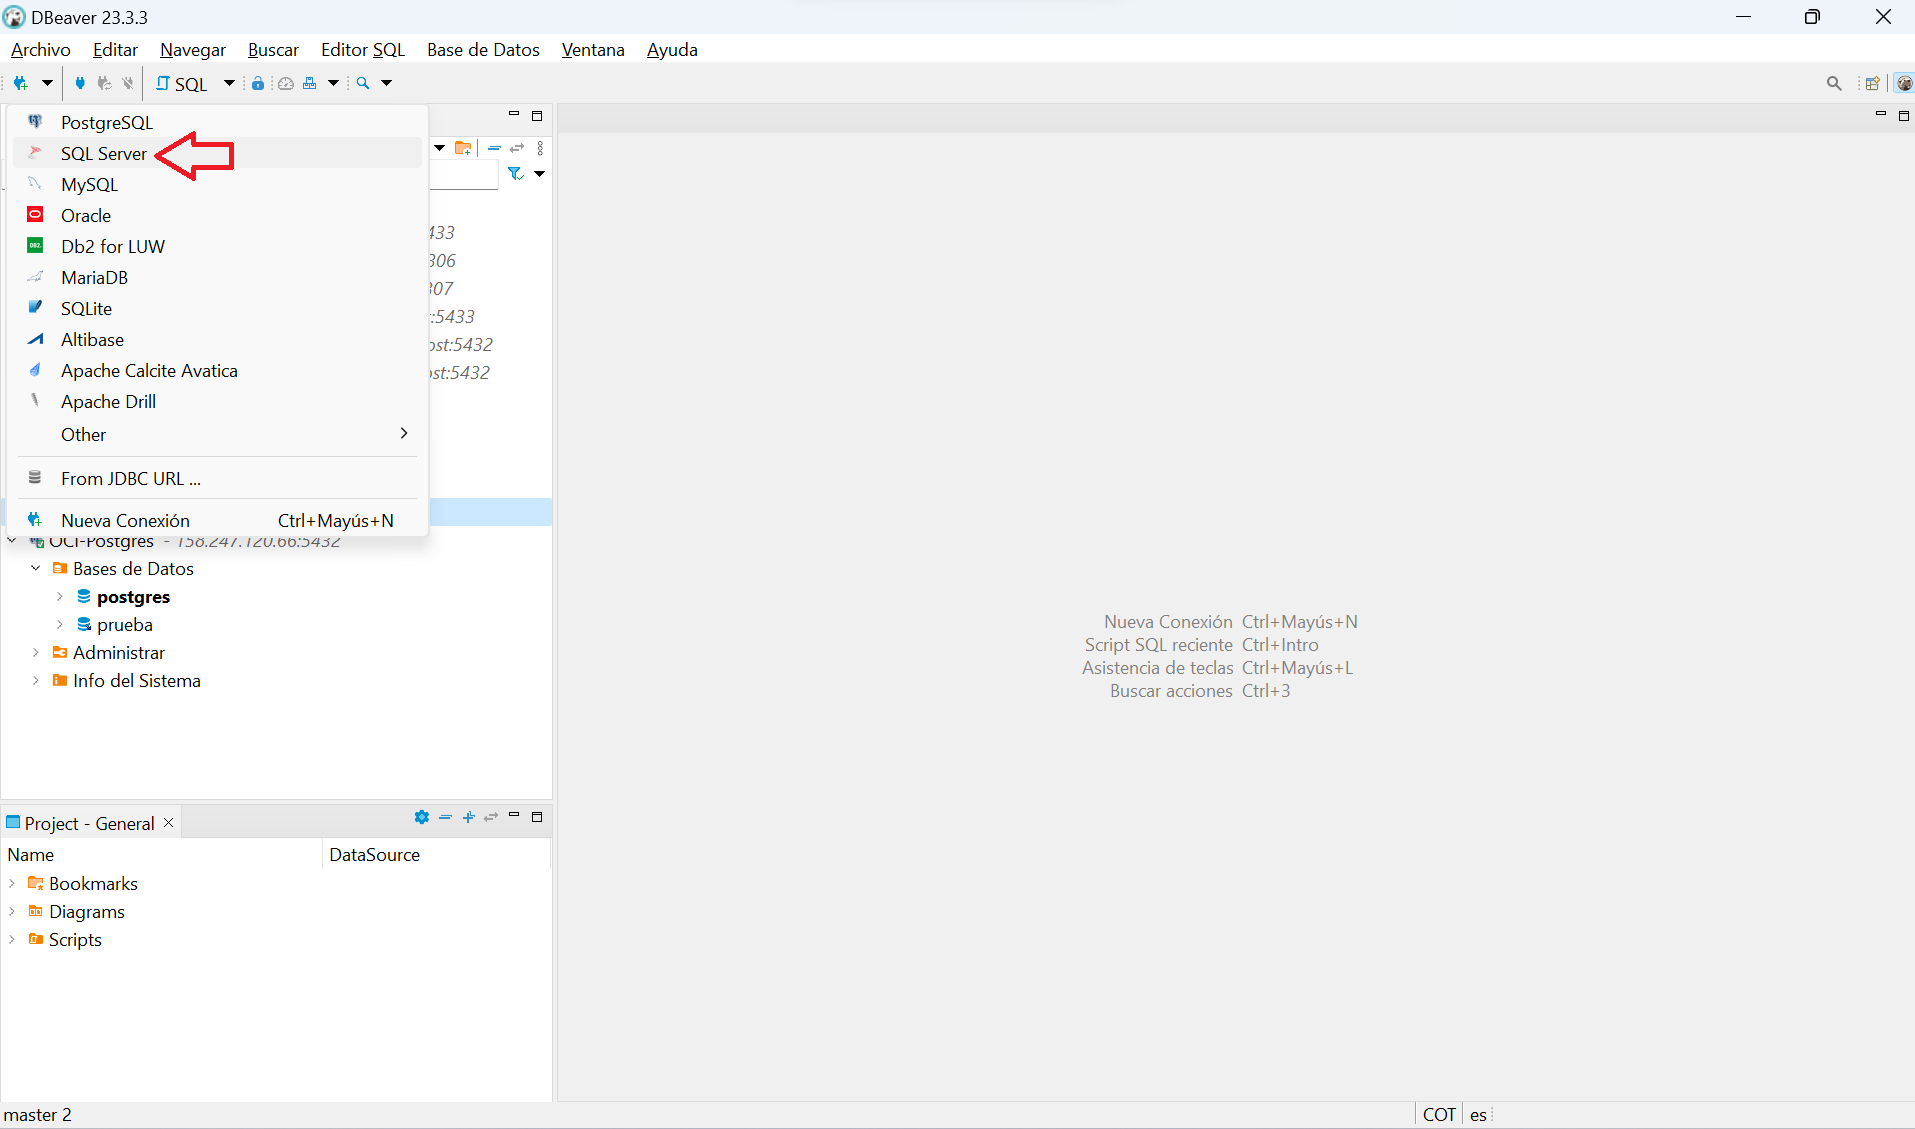Expand the Bookmarks folder
Viewport: 1915px width, 1129px height.
tap(11, 883)
